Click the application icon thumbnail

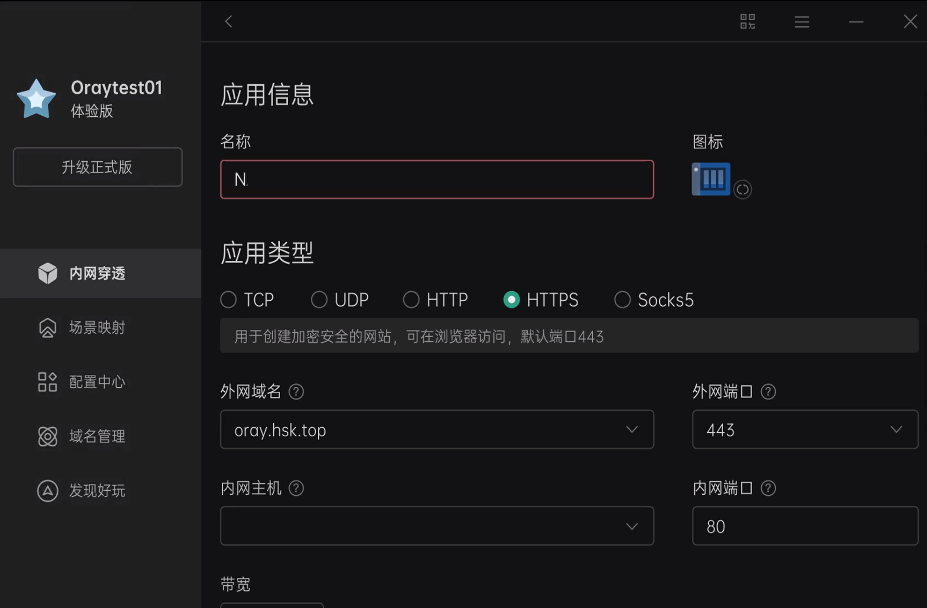tap(711, 180)
